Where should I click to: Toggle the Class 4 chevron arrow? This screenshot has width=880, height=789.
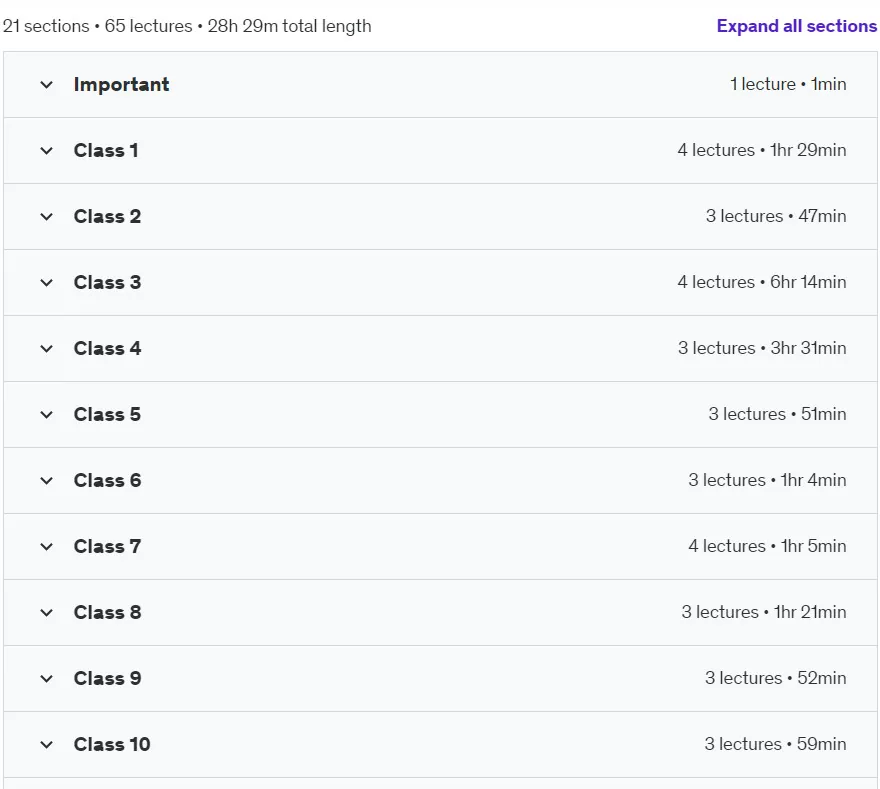click(x=47, y=348)
